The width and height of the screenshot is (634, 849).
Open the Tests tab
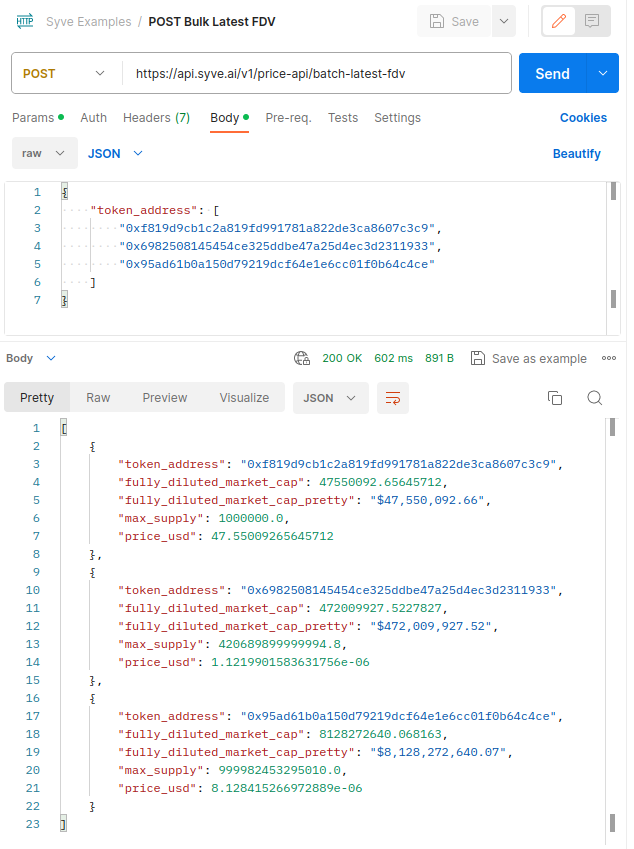pos(342,117)
